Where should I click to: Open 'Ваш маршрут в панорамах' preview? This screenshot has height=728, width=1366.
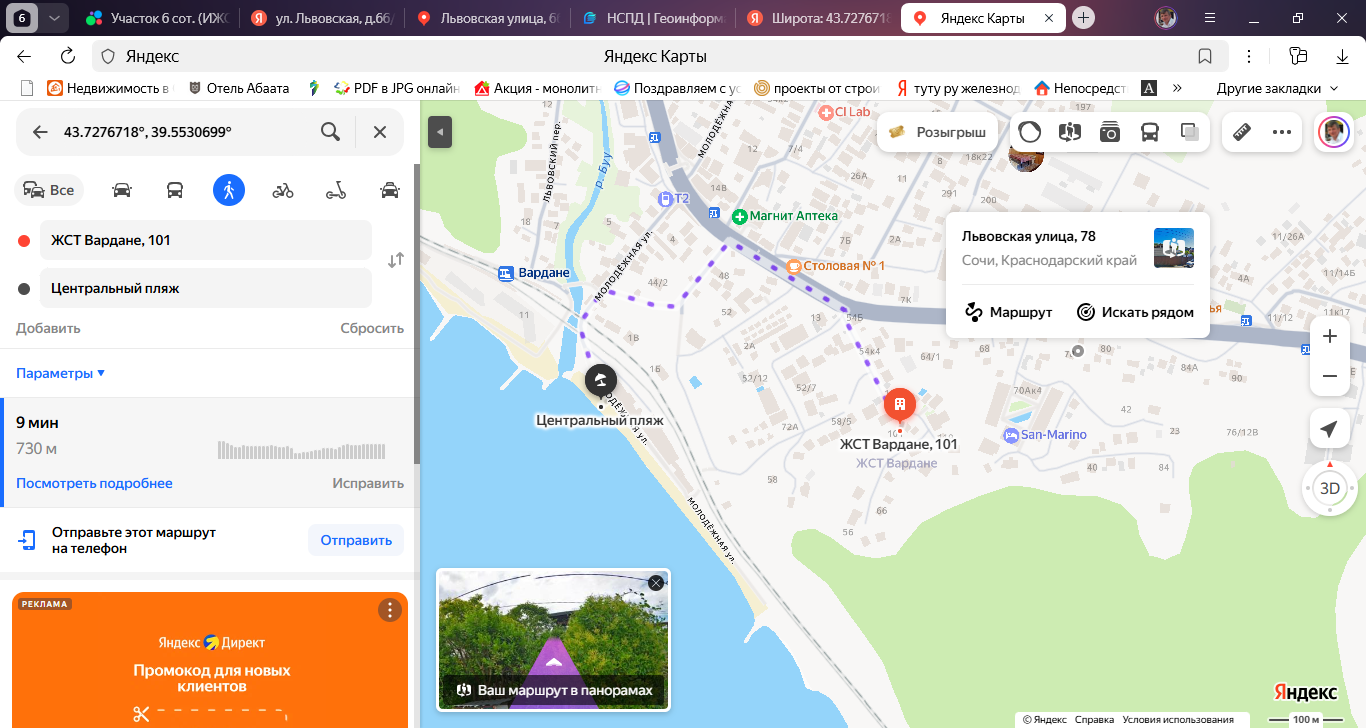point(553,639)
